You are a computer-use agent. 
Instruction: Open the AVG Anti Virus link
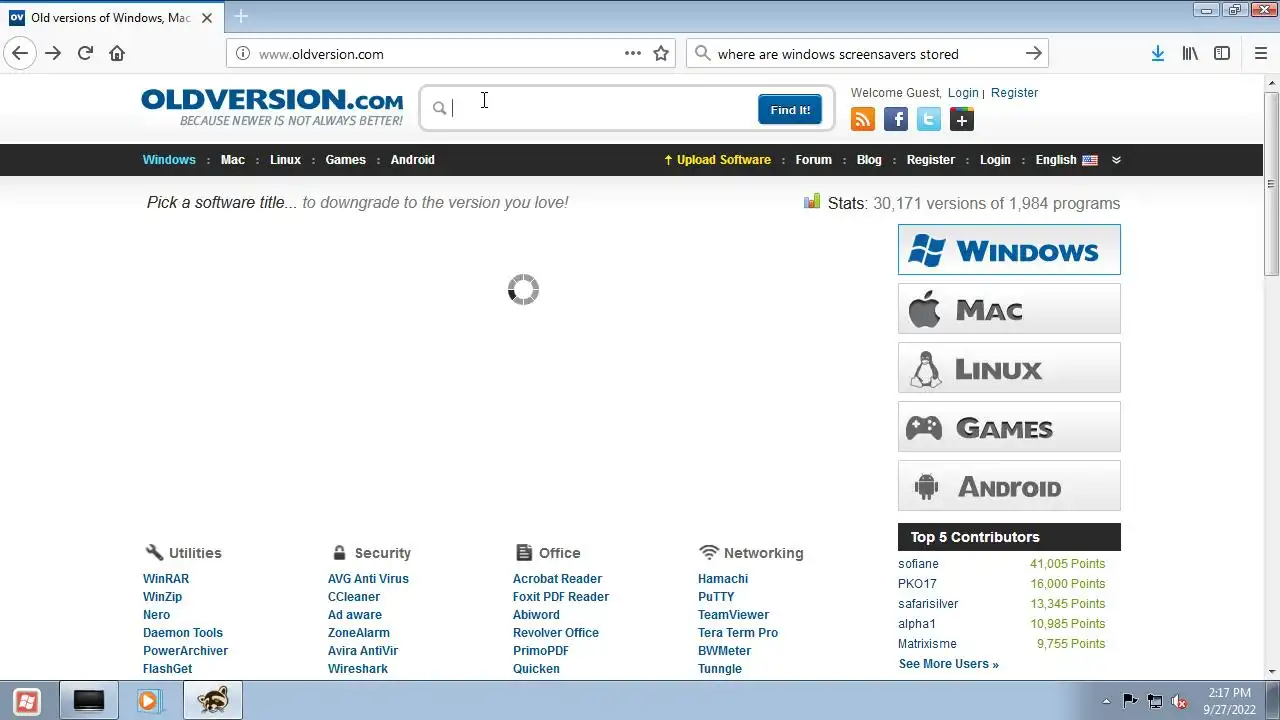point(368,579)
